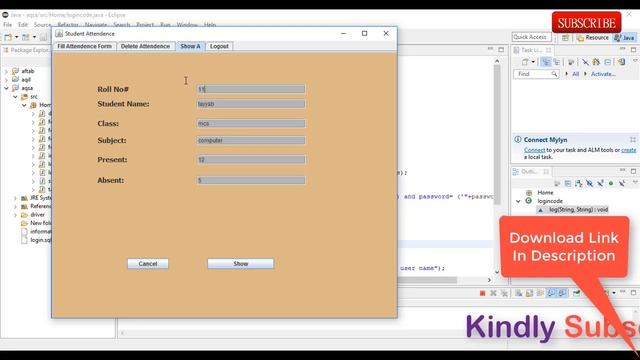Open the Open Perspective icon
This screenshot has height=360, width=640.
tap(565, 38)
